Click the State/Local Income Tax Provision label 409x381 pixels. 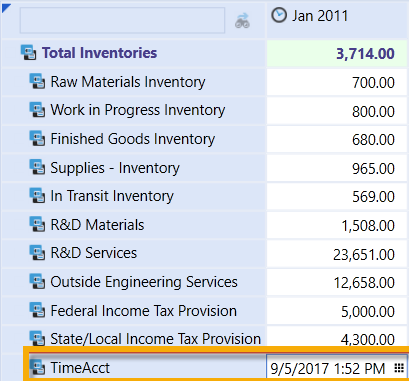pyautogui.click(x=155, y=339)
